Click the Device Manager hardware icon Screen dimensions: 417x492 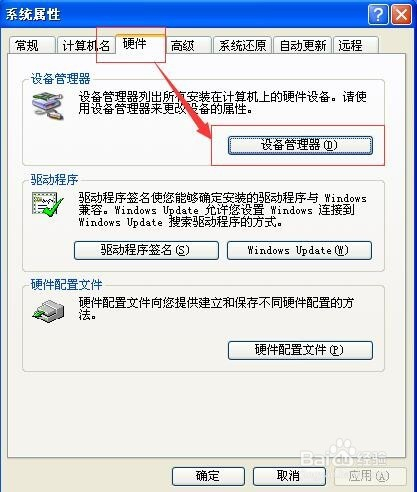[x=48, y=106]
